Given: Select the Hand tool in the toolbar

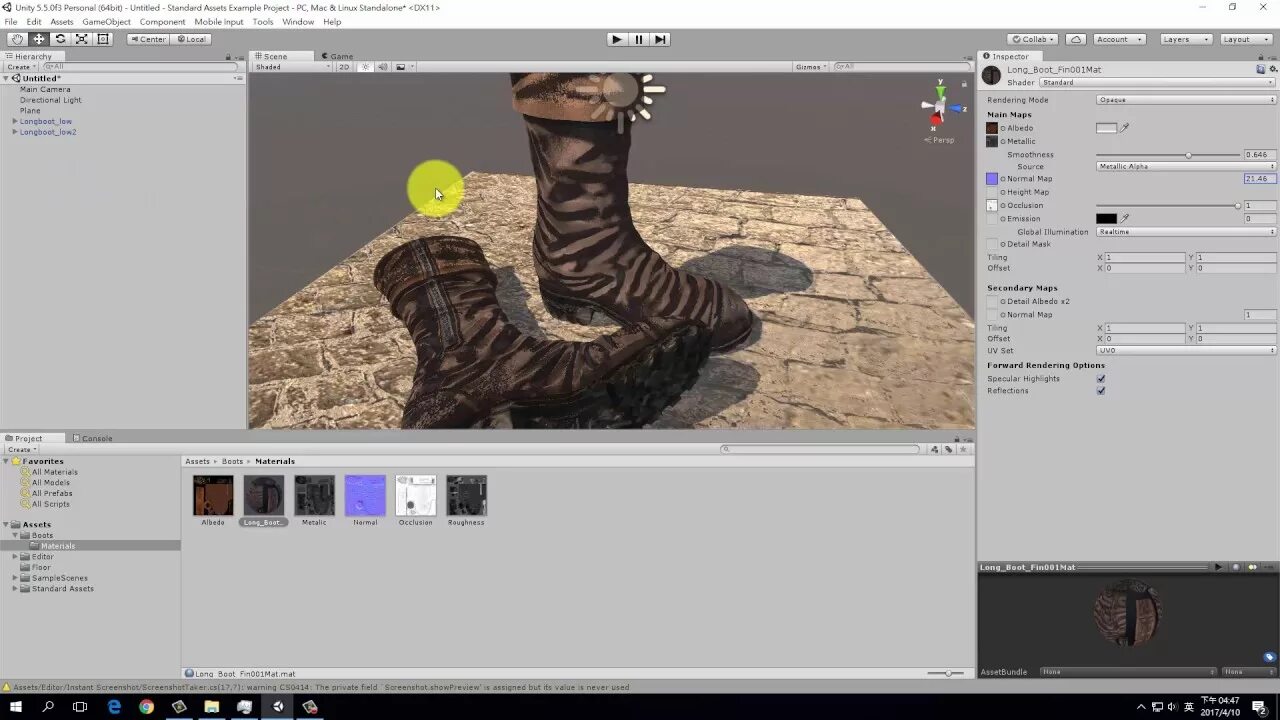Looking at the screenshot, I should click(17, 39).
